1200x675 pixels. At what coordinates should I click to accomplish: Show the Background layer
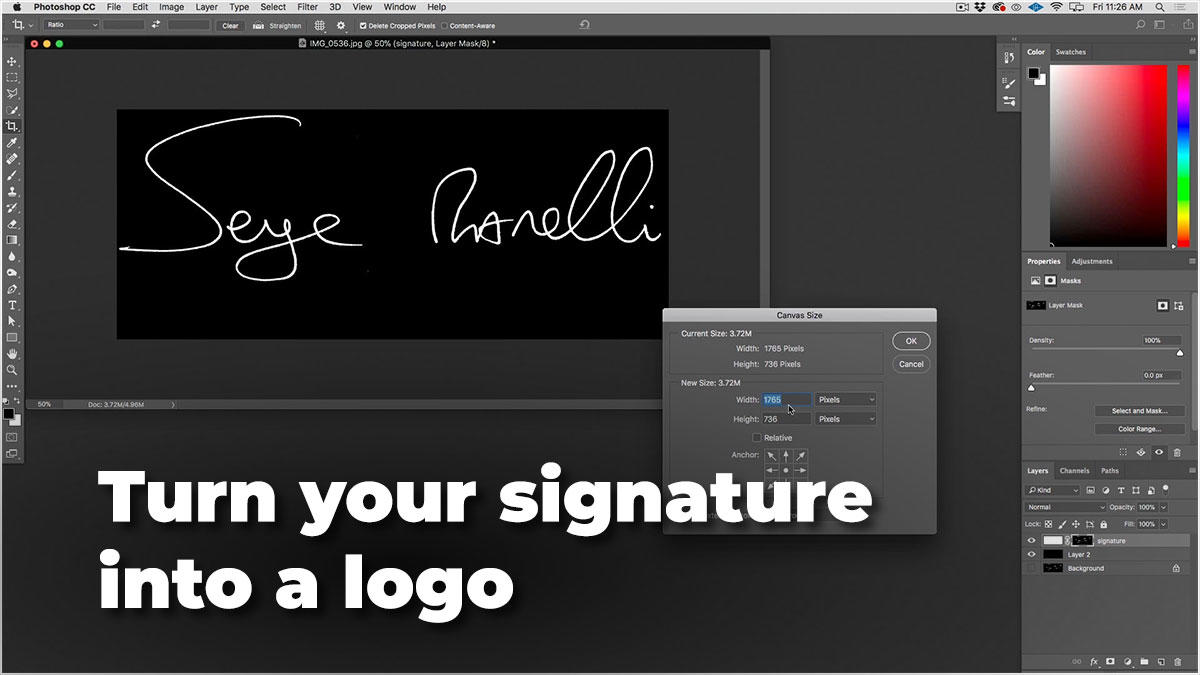pyautogui.click(x=1033, y=568)
